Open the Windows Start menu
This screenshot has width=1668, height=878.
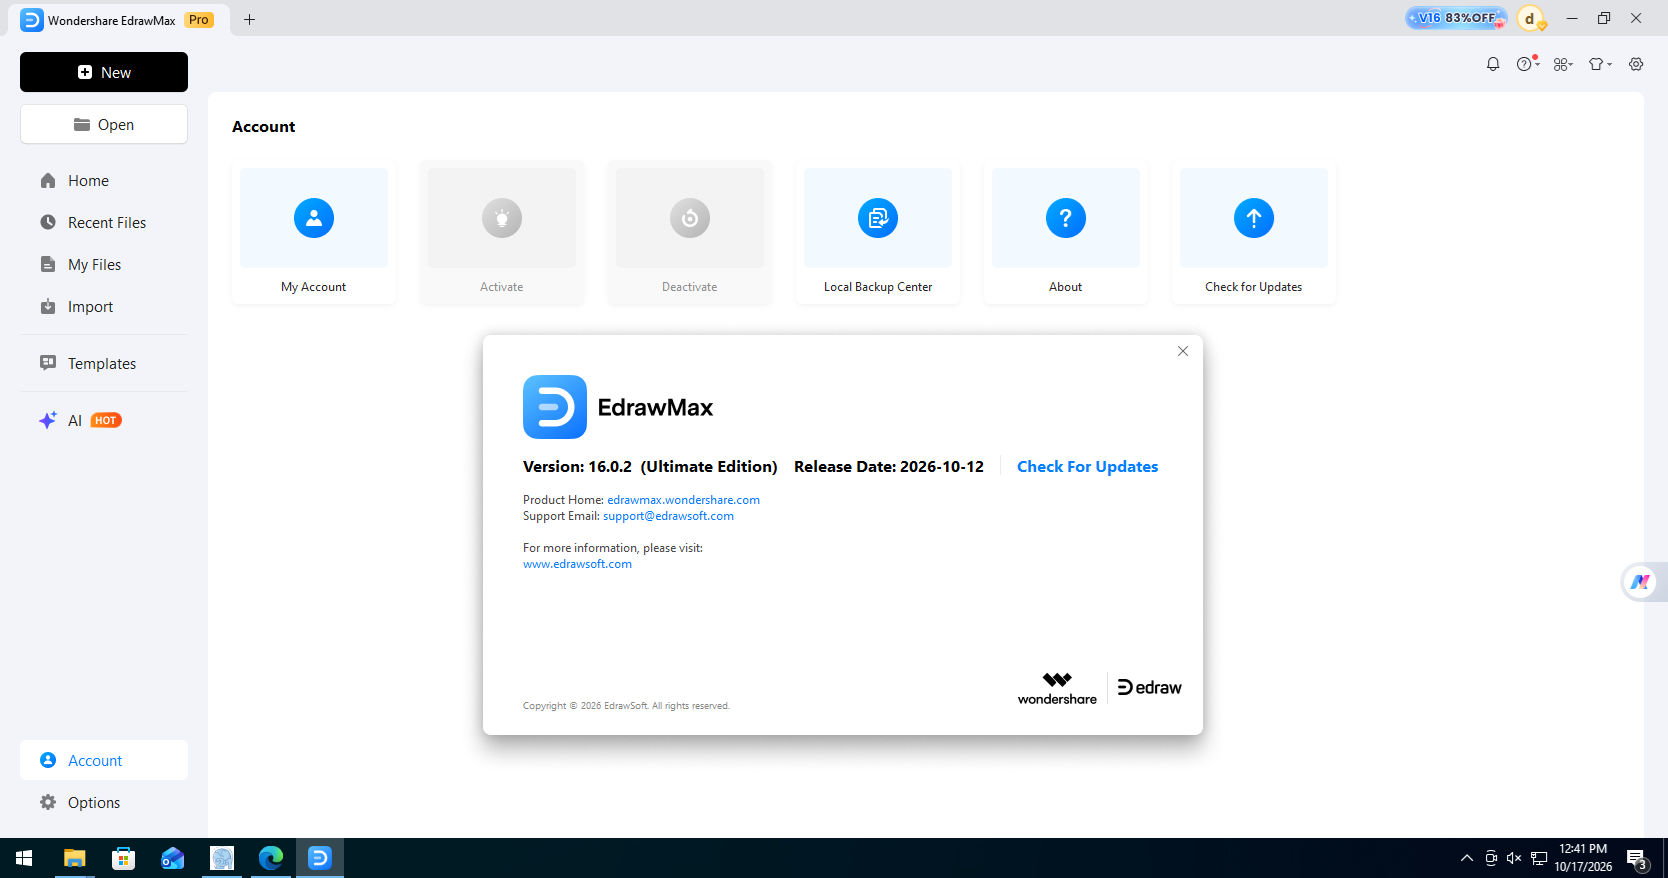tap(24, 858)
